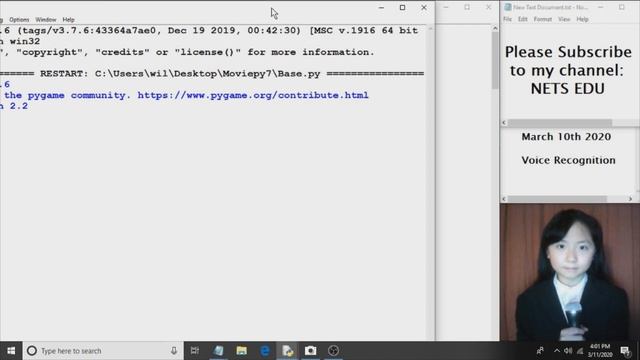Close the Python Shell window
Viewport: 640px width, 360px height.
point(424,7)
